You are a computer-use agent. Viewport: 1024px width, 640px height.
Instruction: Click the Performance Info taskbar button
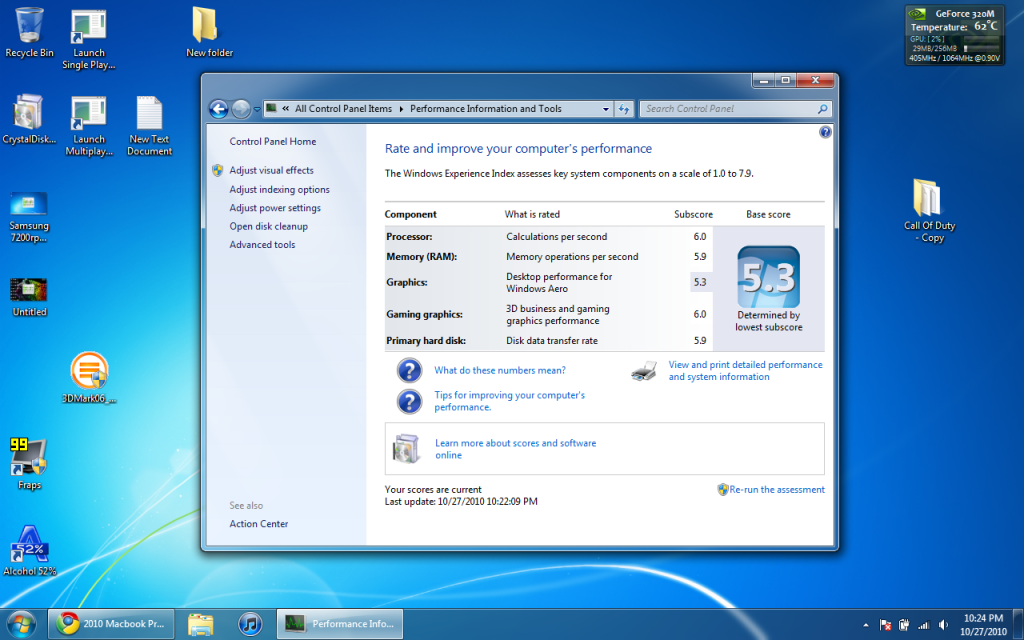pos(340,624)
